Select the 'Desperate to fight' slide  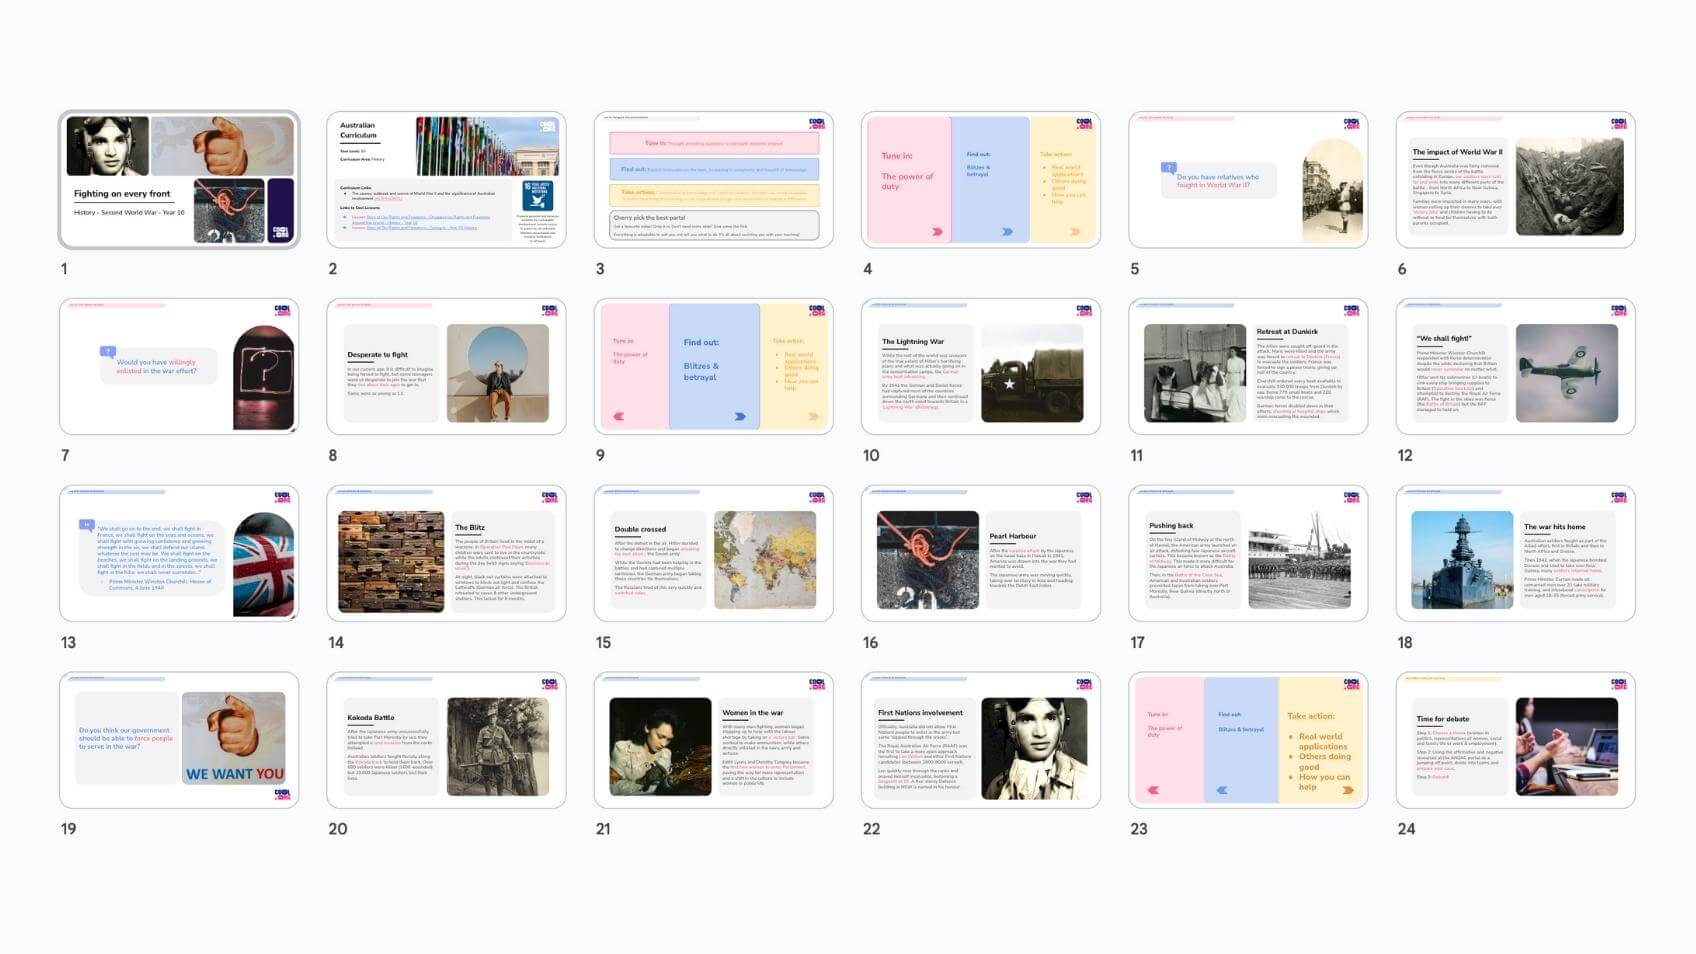click(446, 366)
